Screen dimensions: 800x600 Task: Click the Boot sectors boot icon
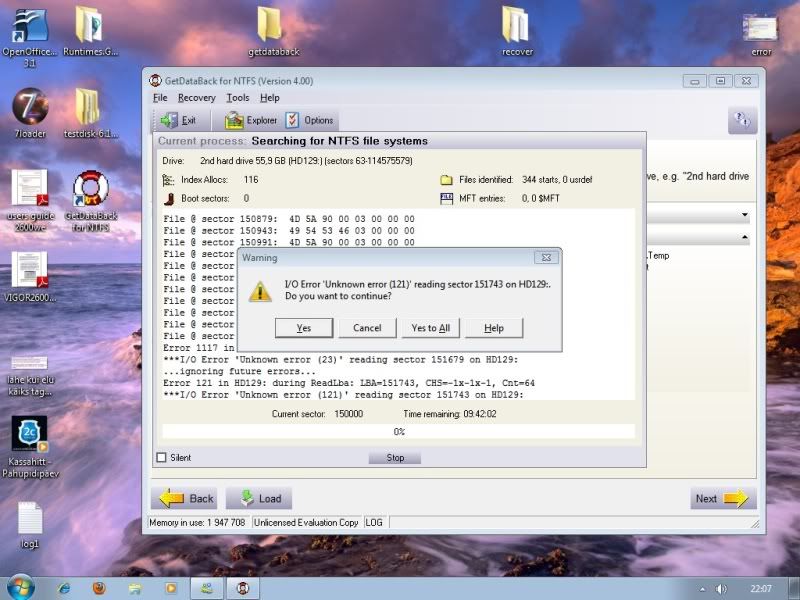[x=169, y=198]
